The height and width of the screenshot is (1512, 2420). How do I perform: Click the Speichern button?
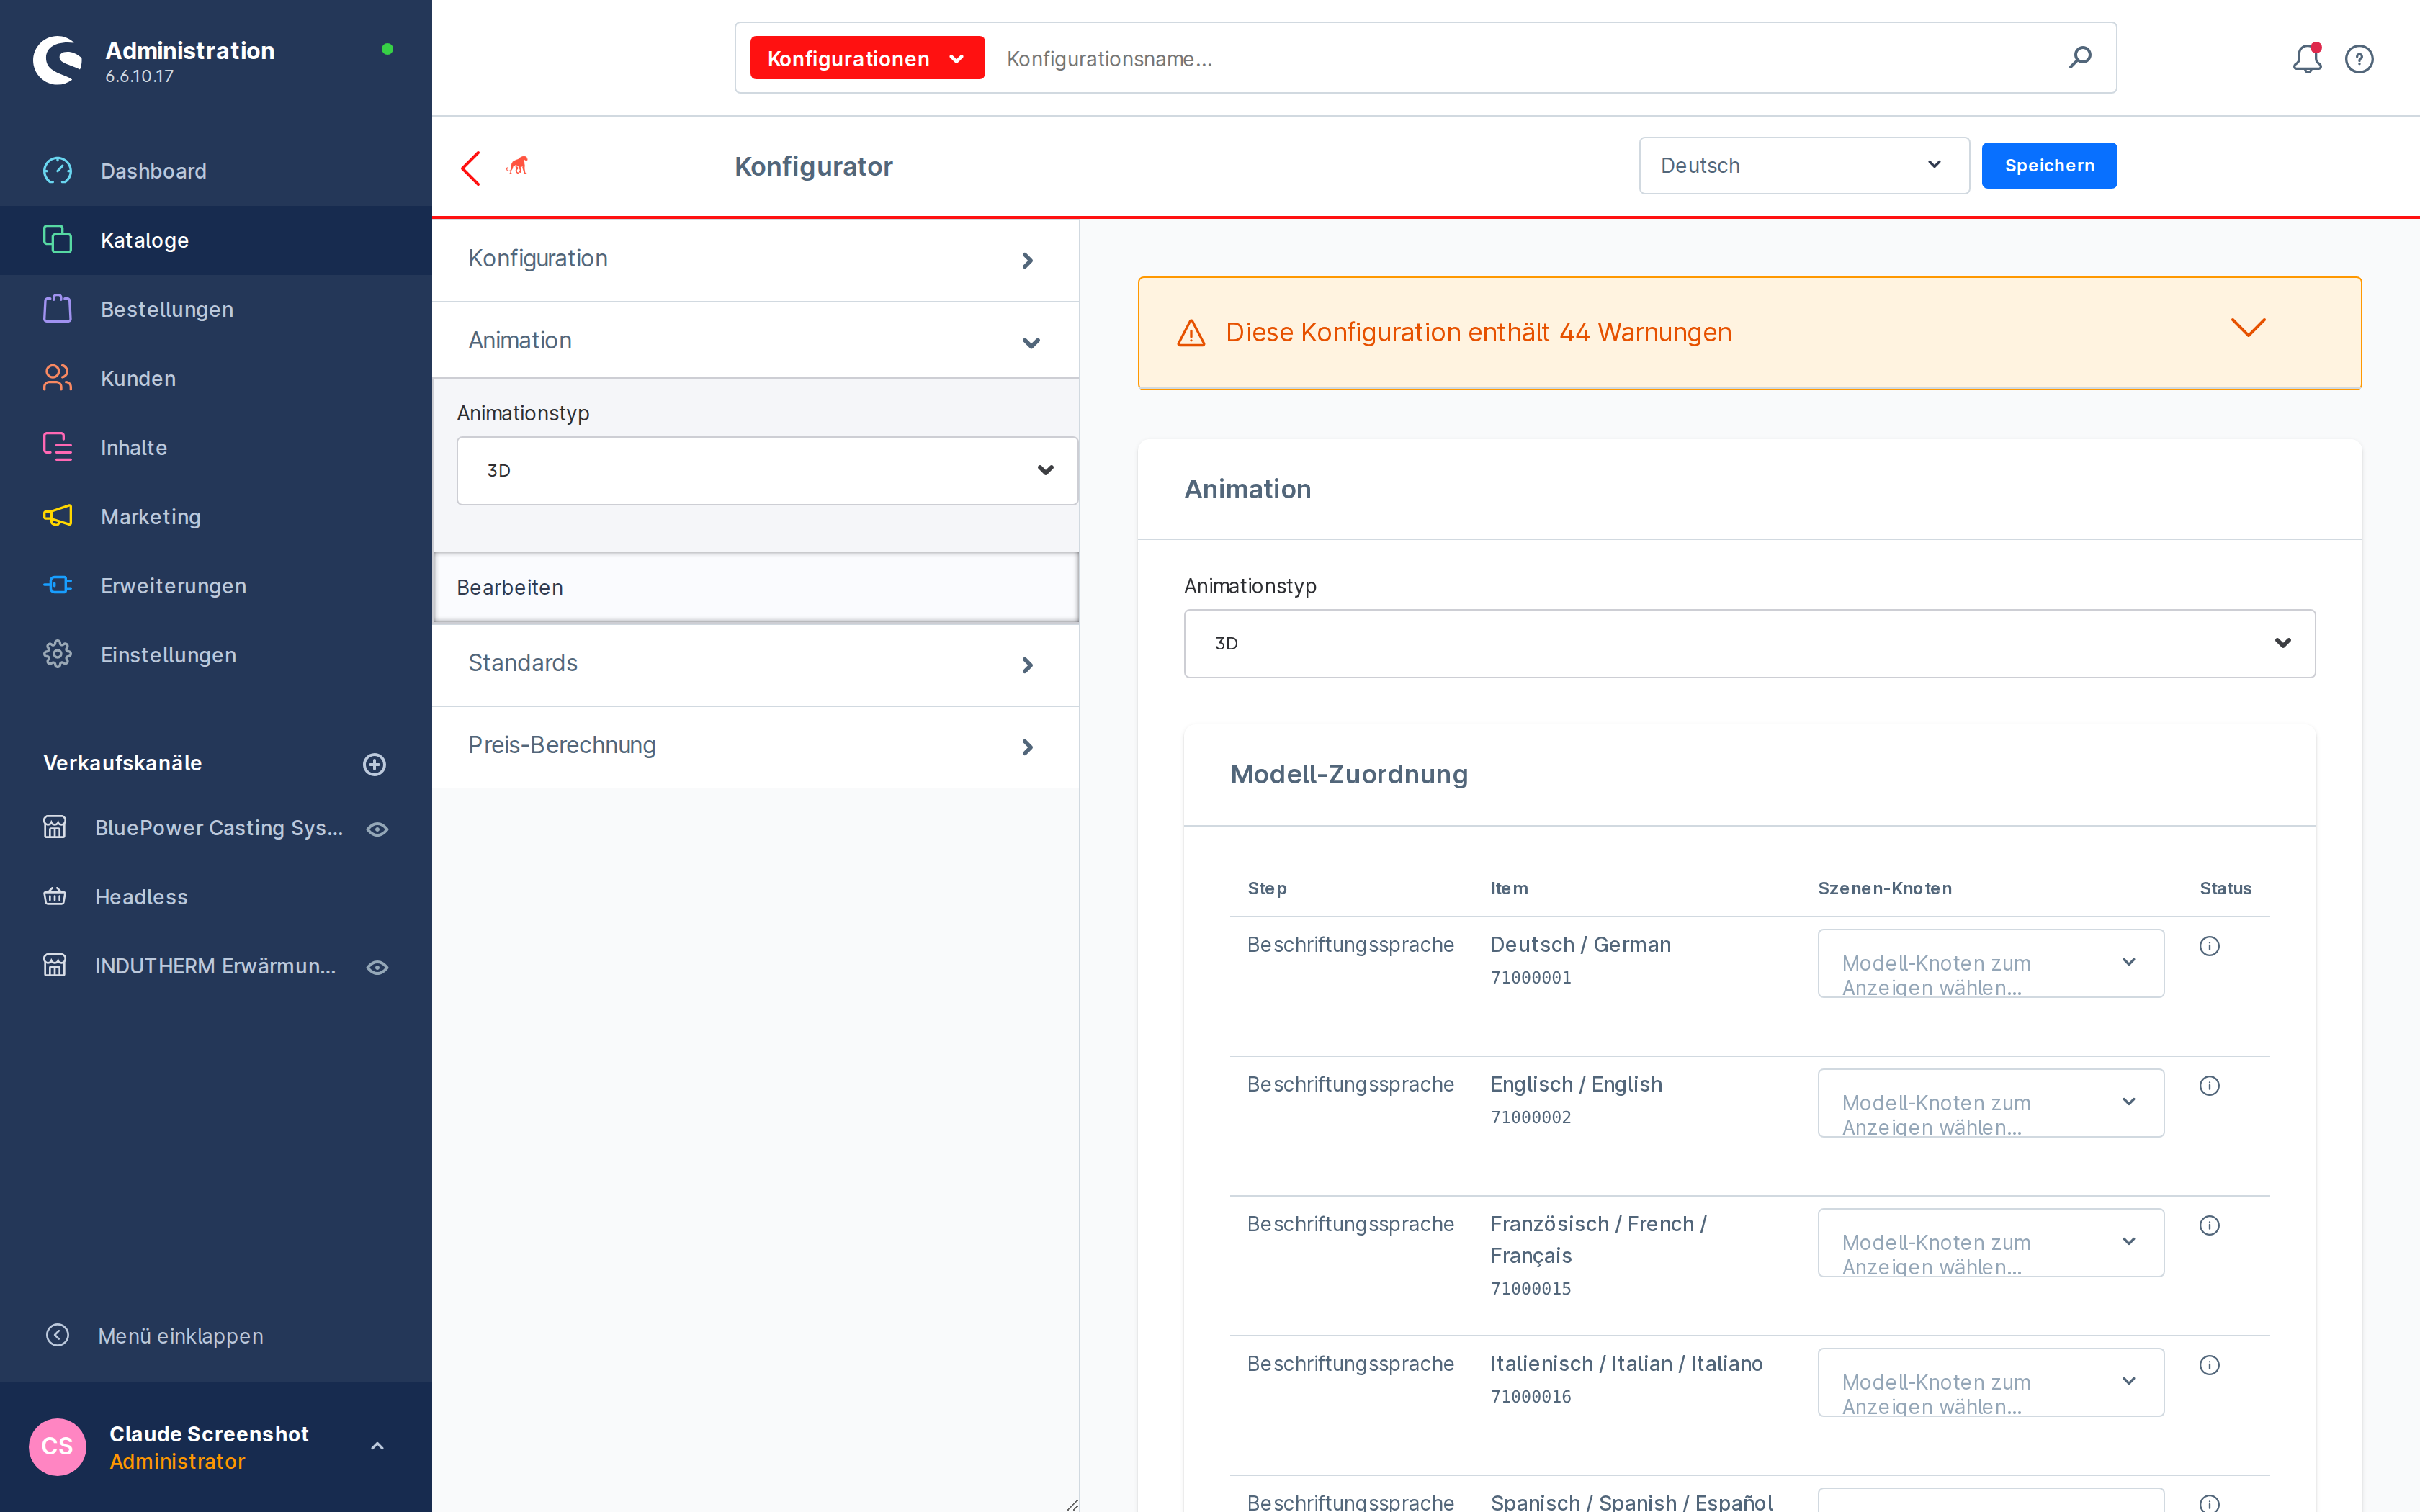coord(2049,165)
